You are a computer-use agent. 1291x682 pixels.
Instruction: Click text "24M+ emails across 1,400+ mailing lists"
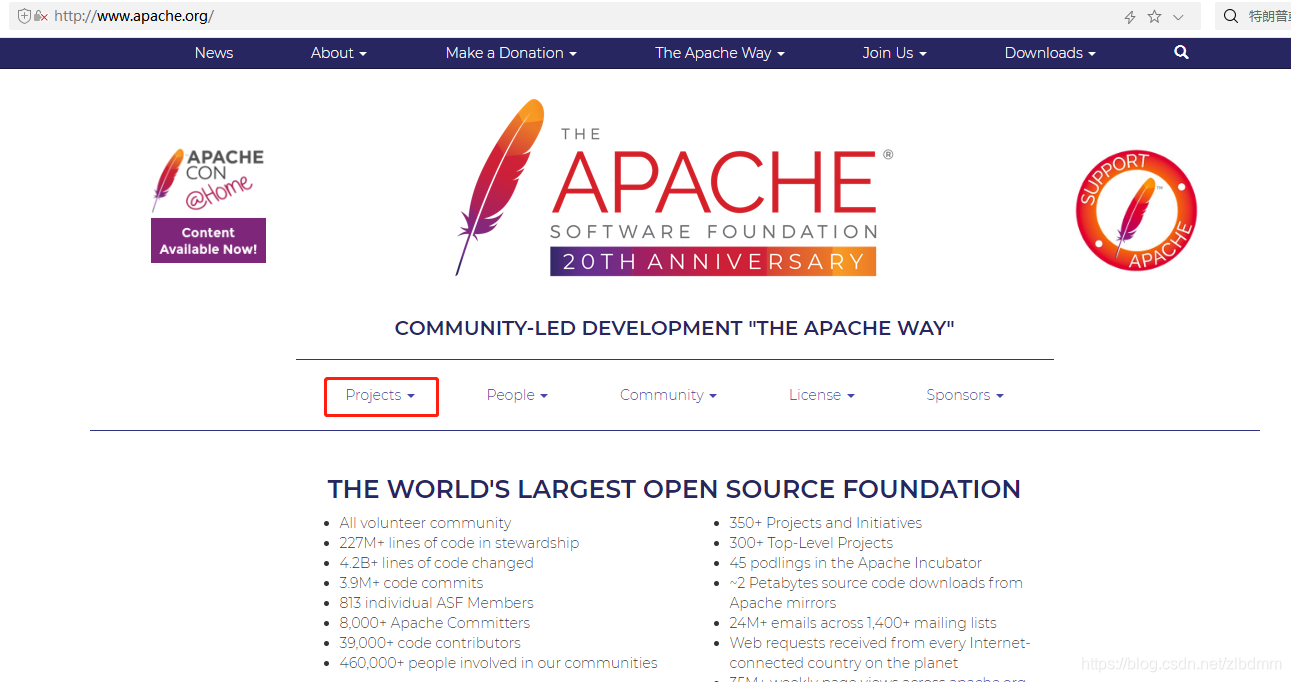point(863,623)
